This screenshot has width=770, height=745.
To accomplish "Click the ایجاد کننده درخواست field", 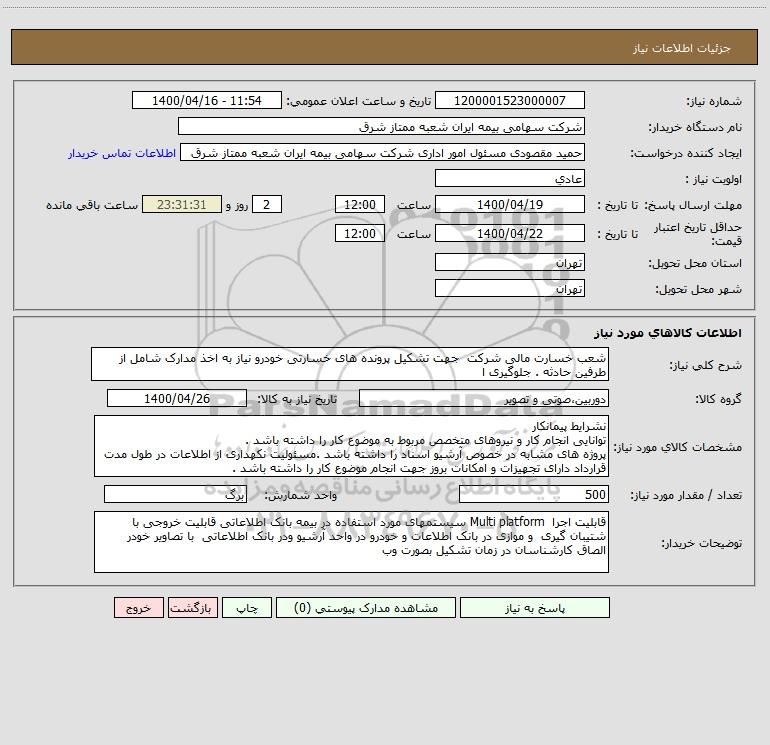I will (383, 152).
